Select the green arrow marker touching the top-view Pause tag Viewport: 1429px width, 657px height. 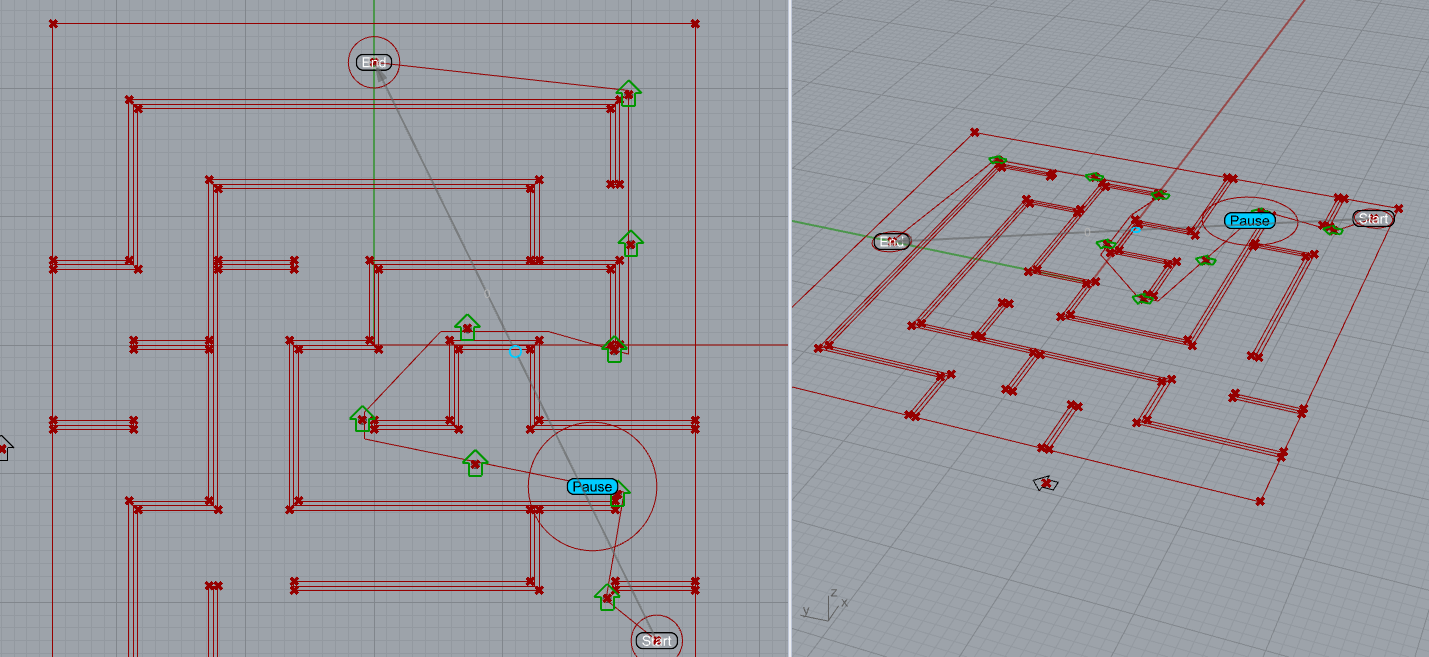(620, 495)
